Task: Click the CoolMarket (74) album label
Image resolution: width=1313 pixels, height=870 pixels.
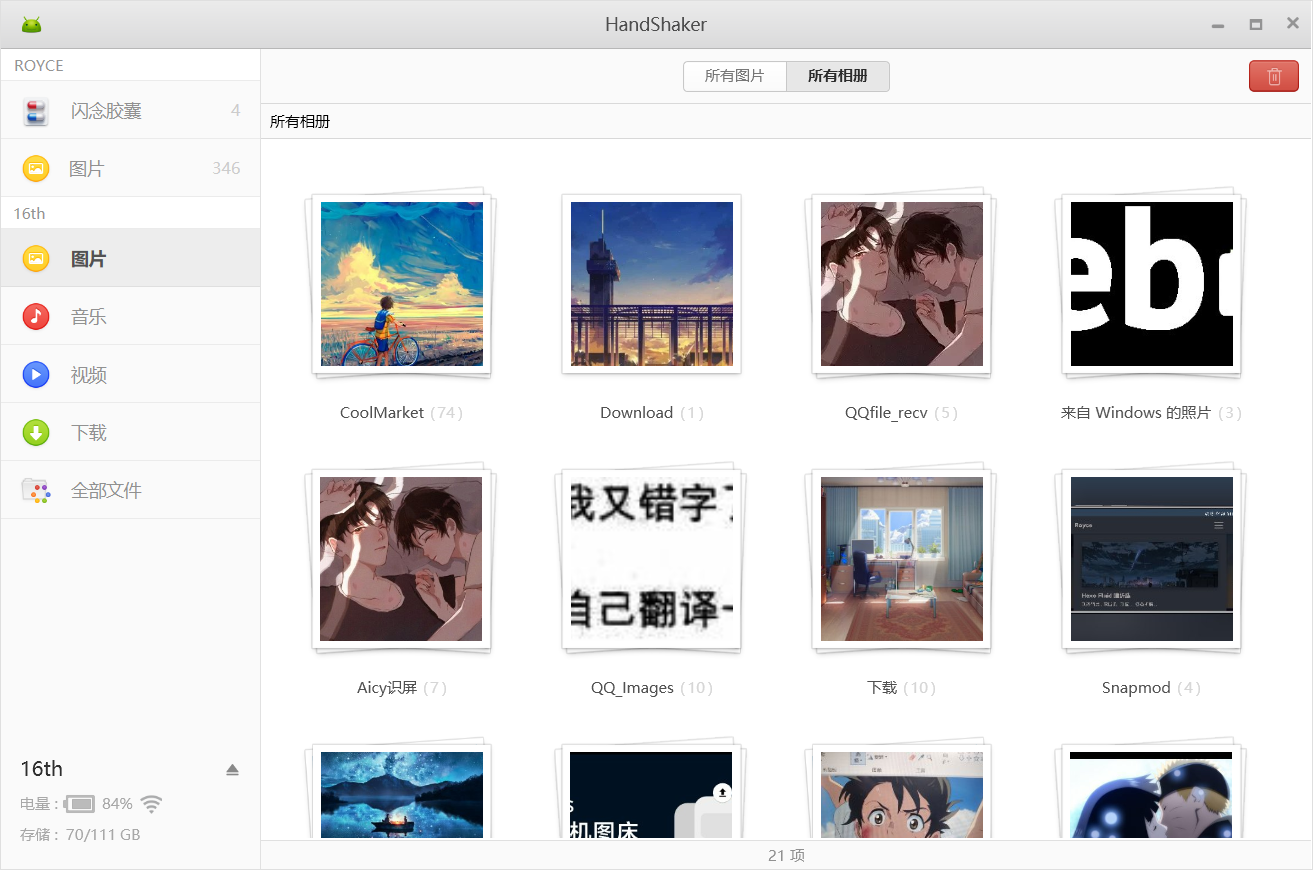Action: tap(402, 413)
